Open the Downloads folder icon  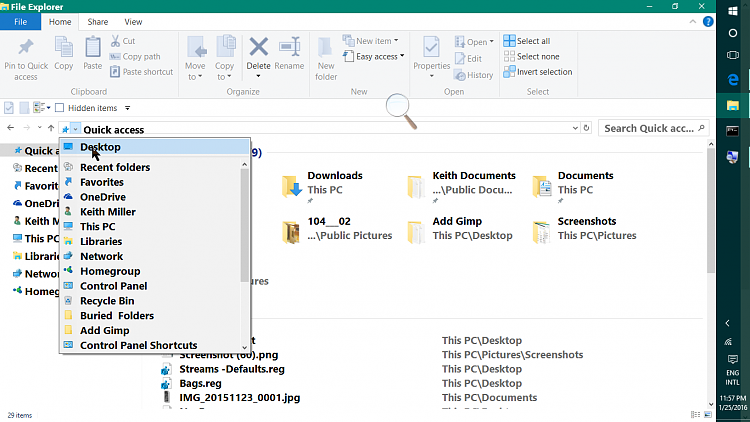(x=292, y=186)
